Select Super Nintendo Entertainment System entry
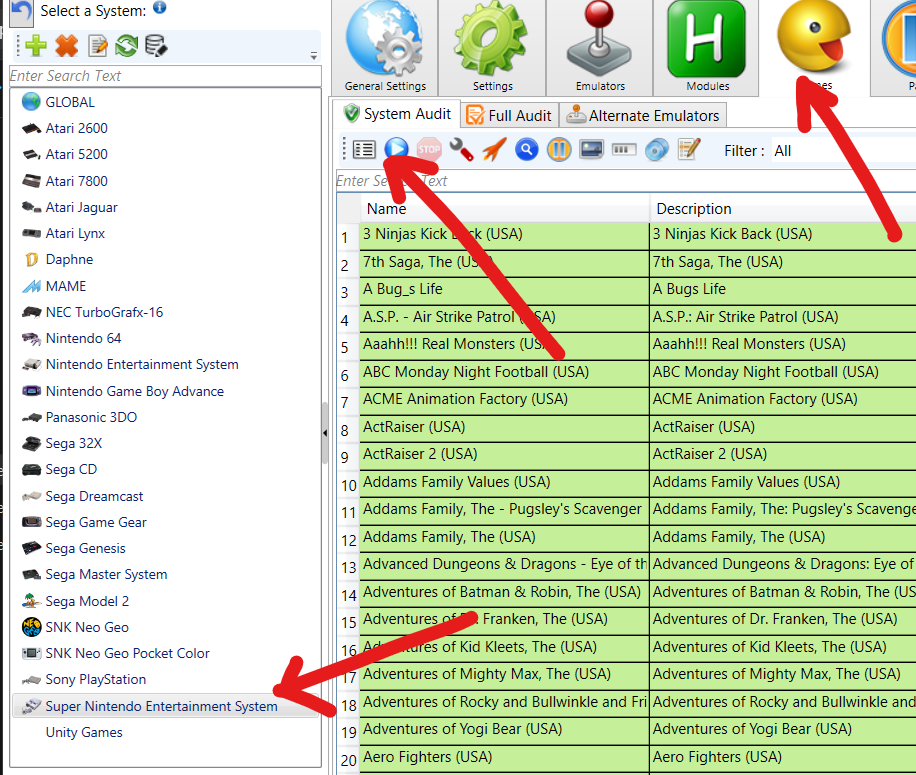The width and height of the screenshot is (916, 775). [x=165, y=706]
